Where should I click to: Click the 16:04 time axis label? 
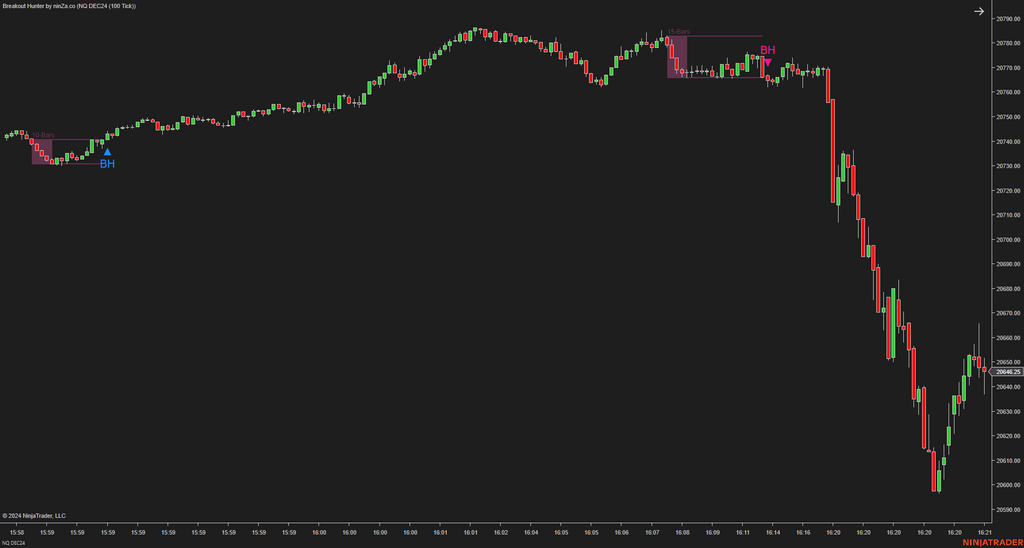coord(530,532)
